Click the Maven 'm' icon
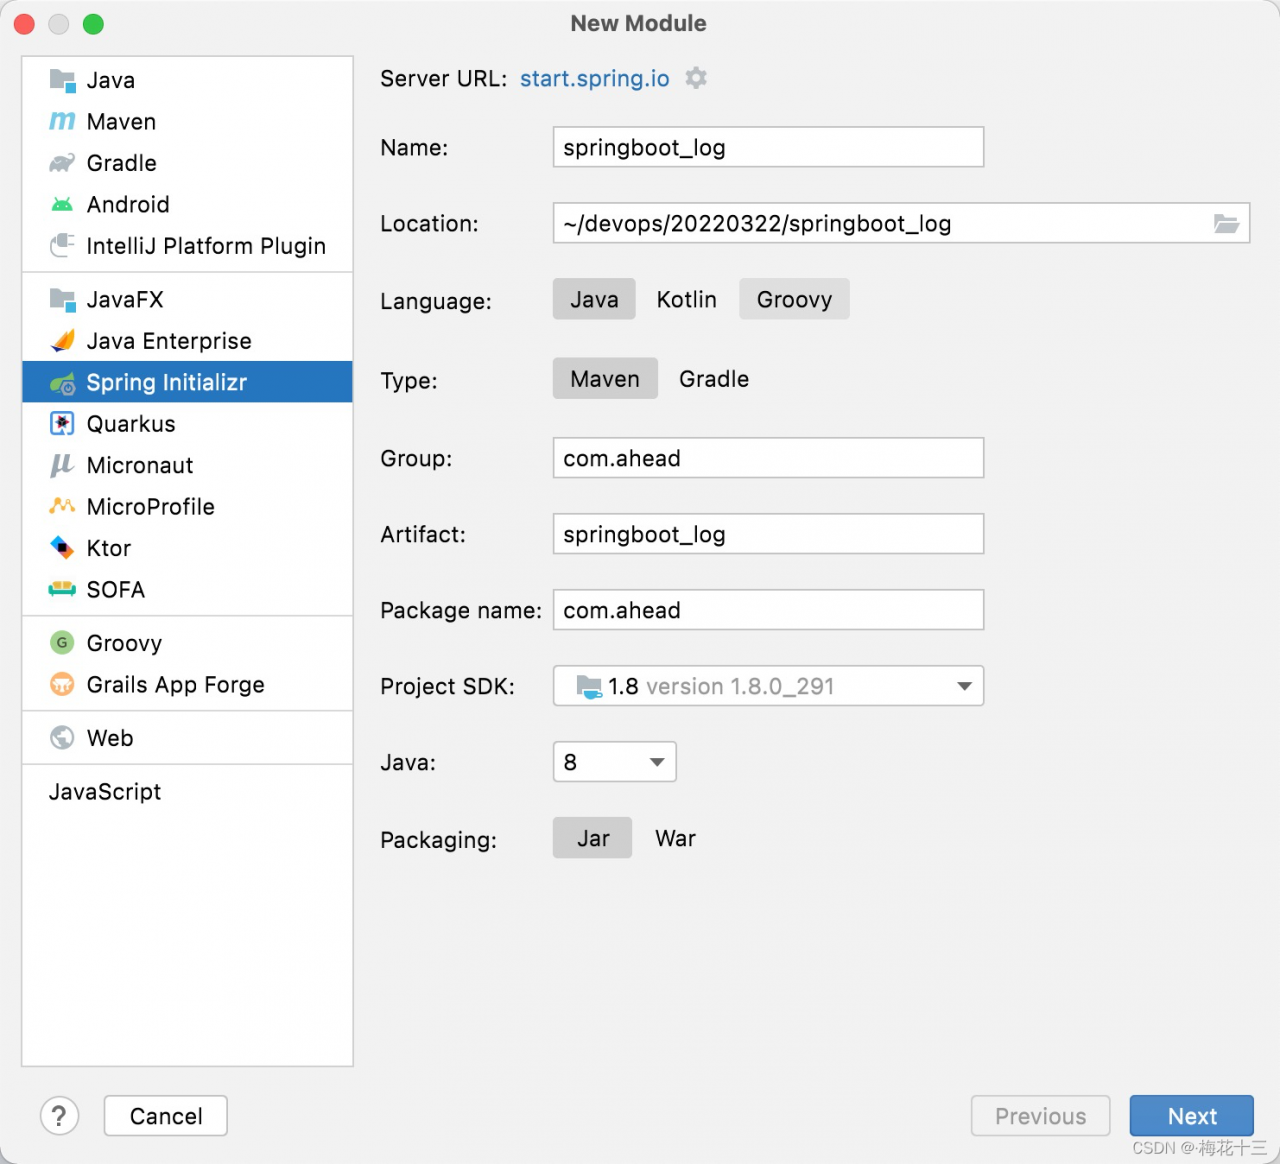Image resolution: width=1280 pixels, height=1164 pixels. tap(62, 121)
